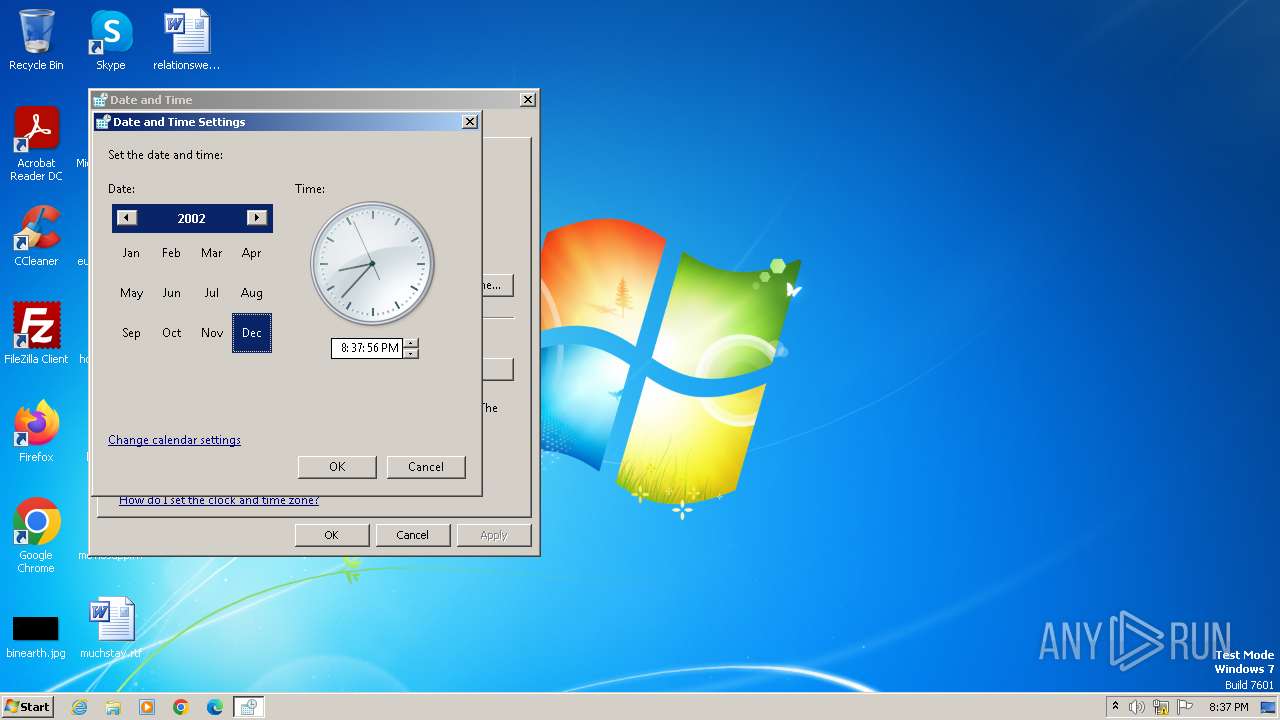
Task: Select Jun in the month grid
Action: [171, 293]
